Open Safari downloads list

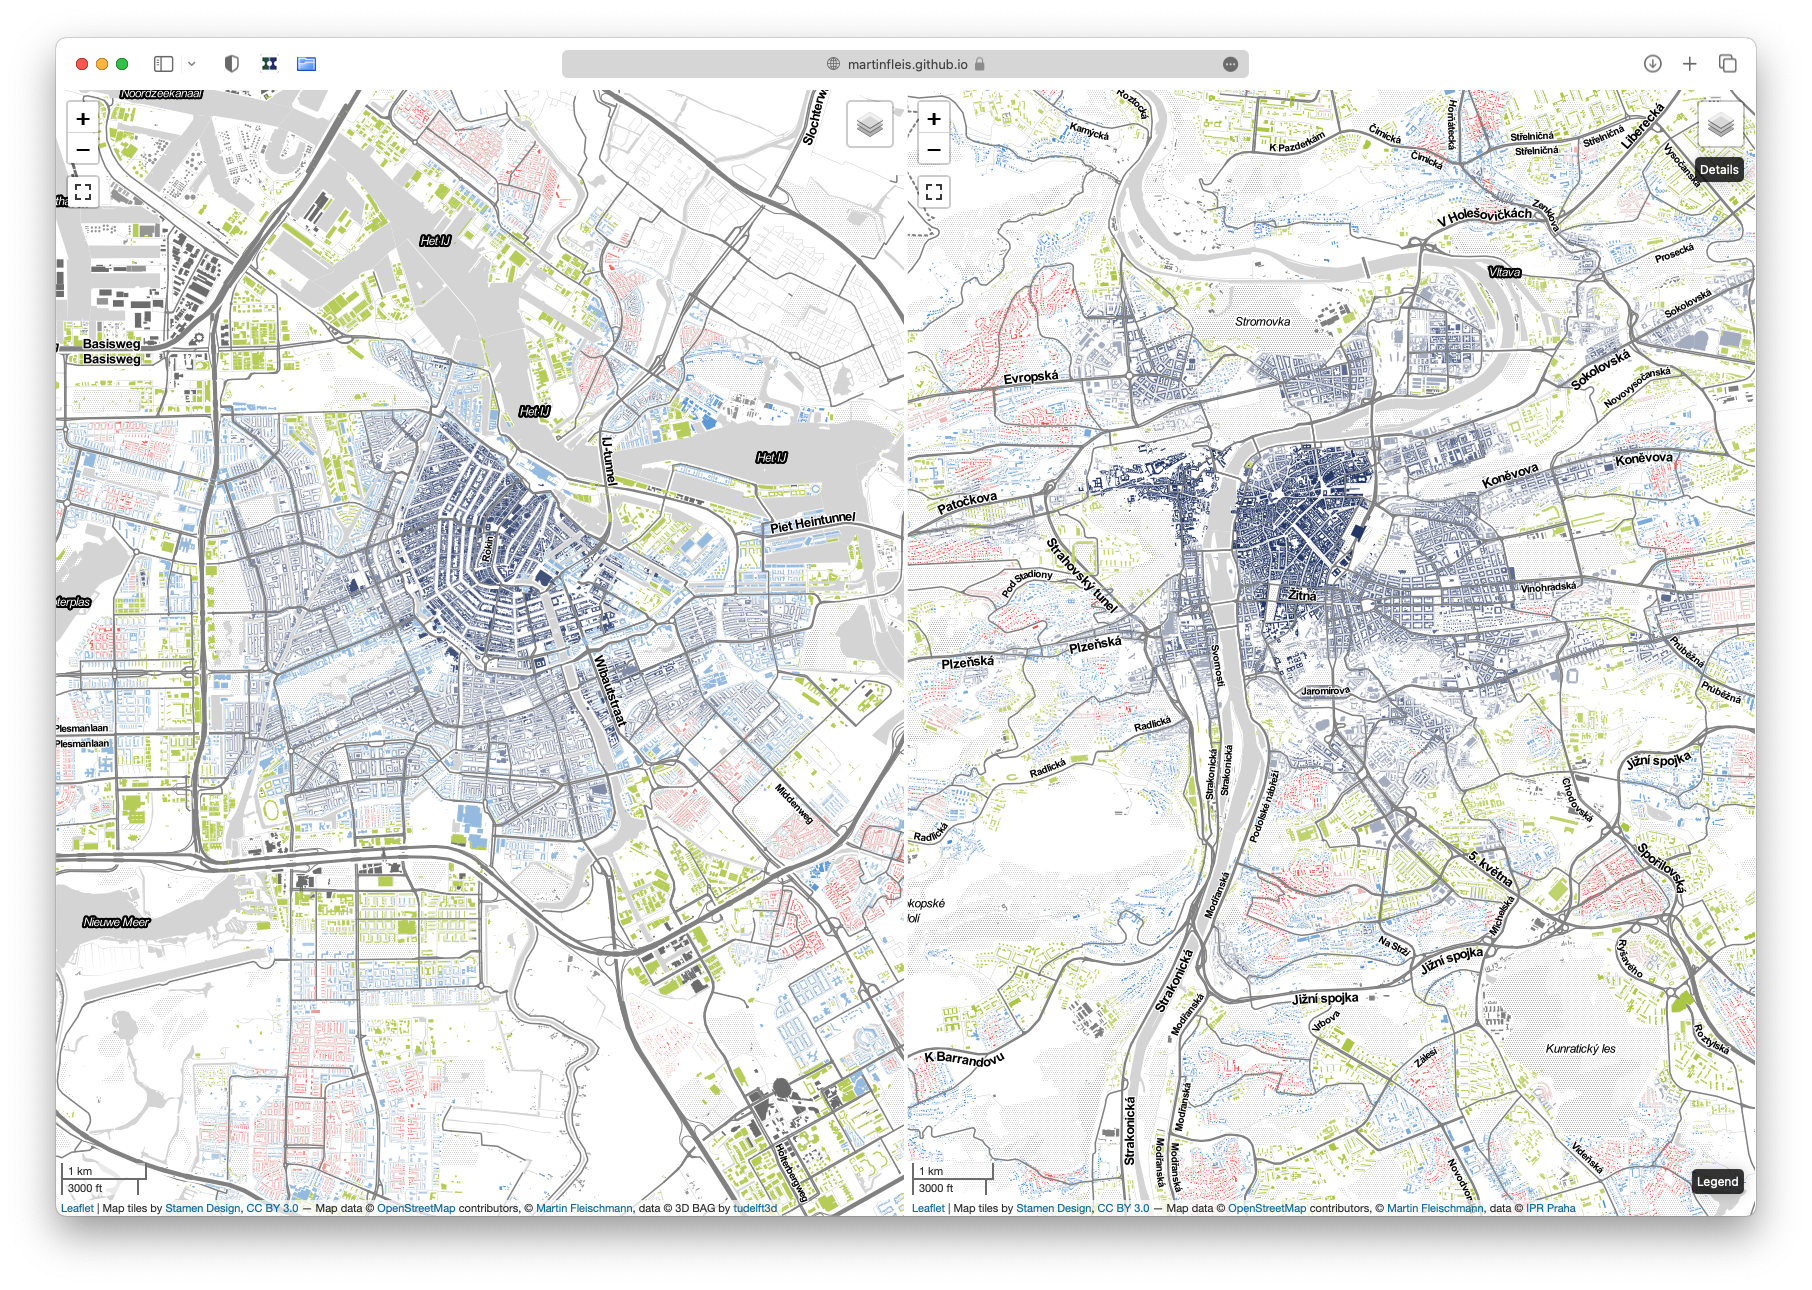1652,64
